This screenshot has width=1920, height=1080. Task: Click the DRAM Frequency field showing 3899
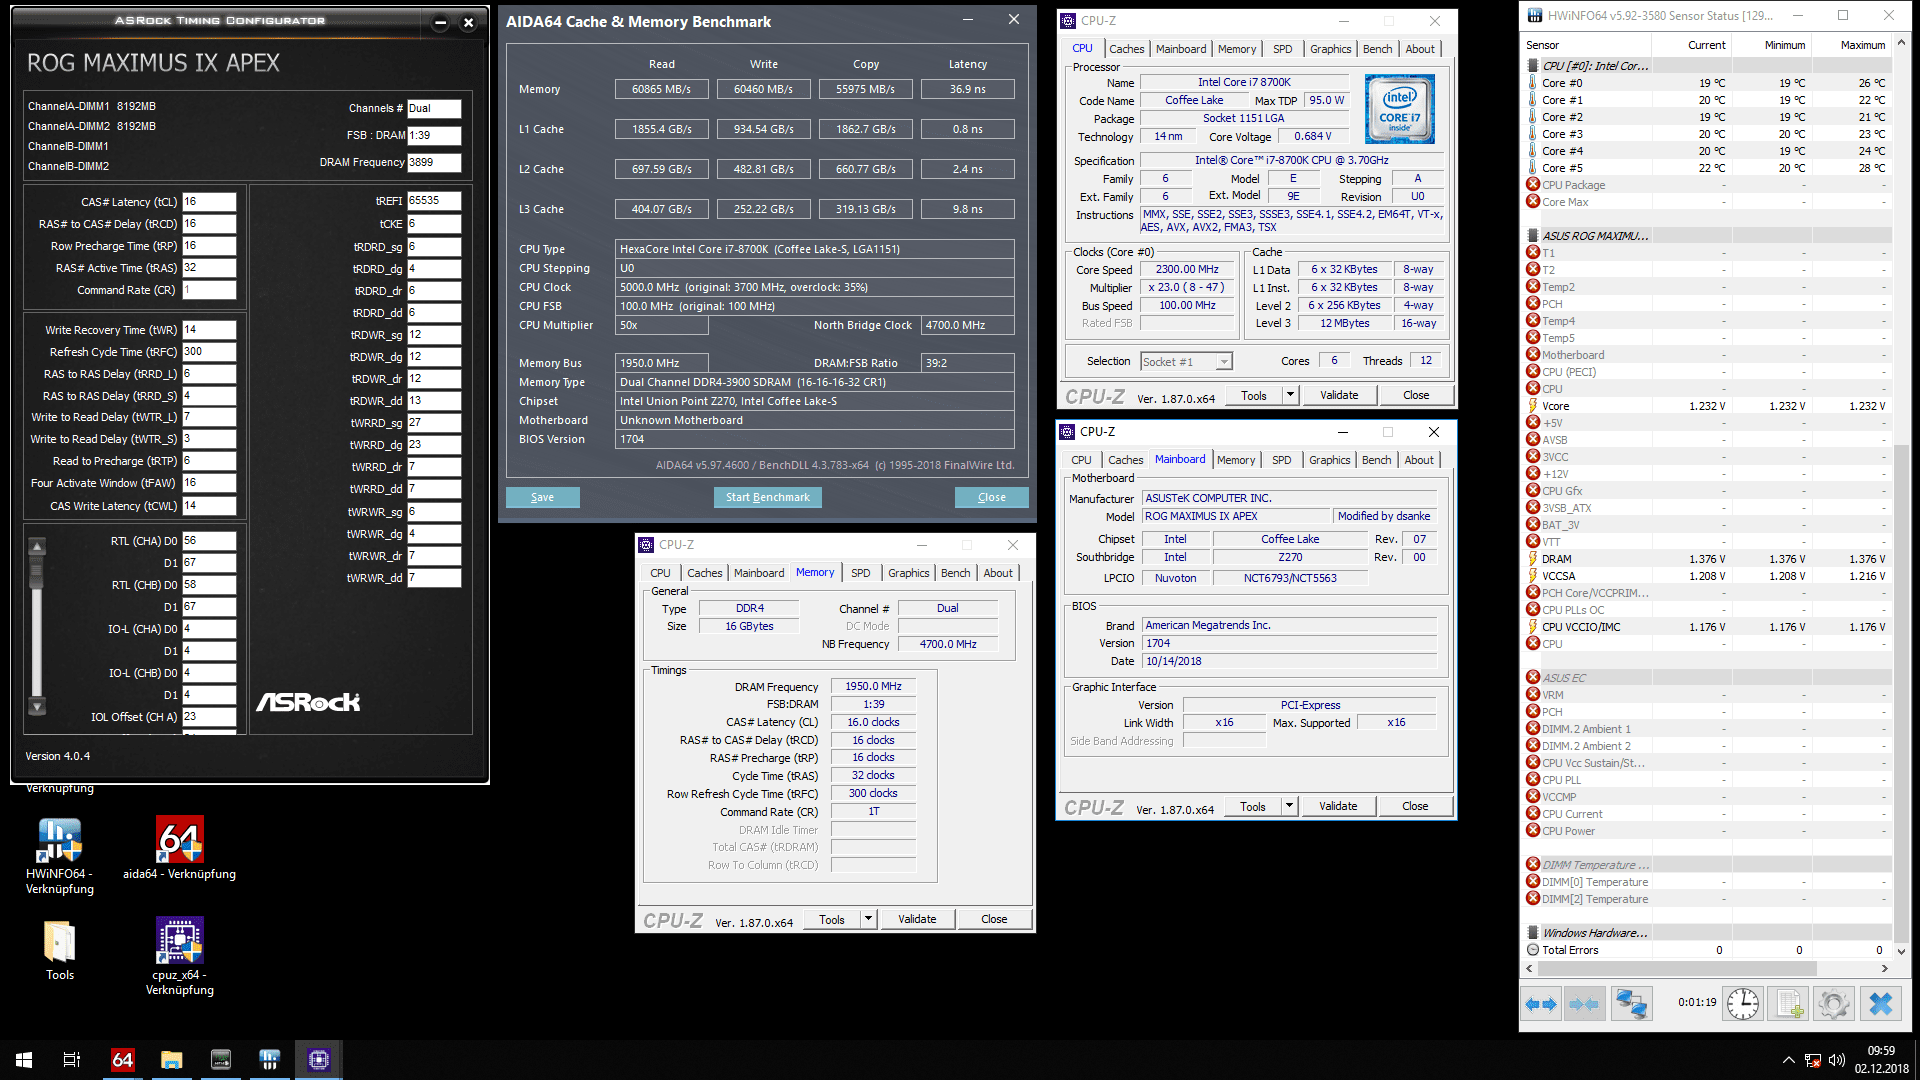[x=434, y=162]
